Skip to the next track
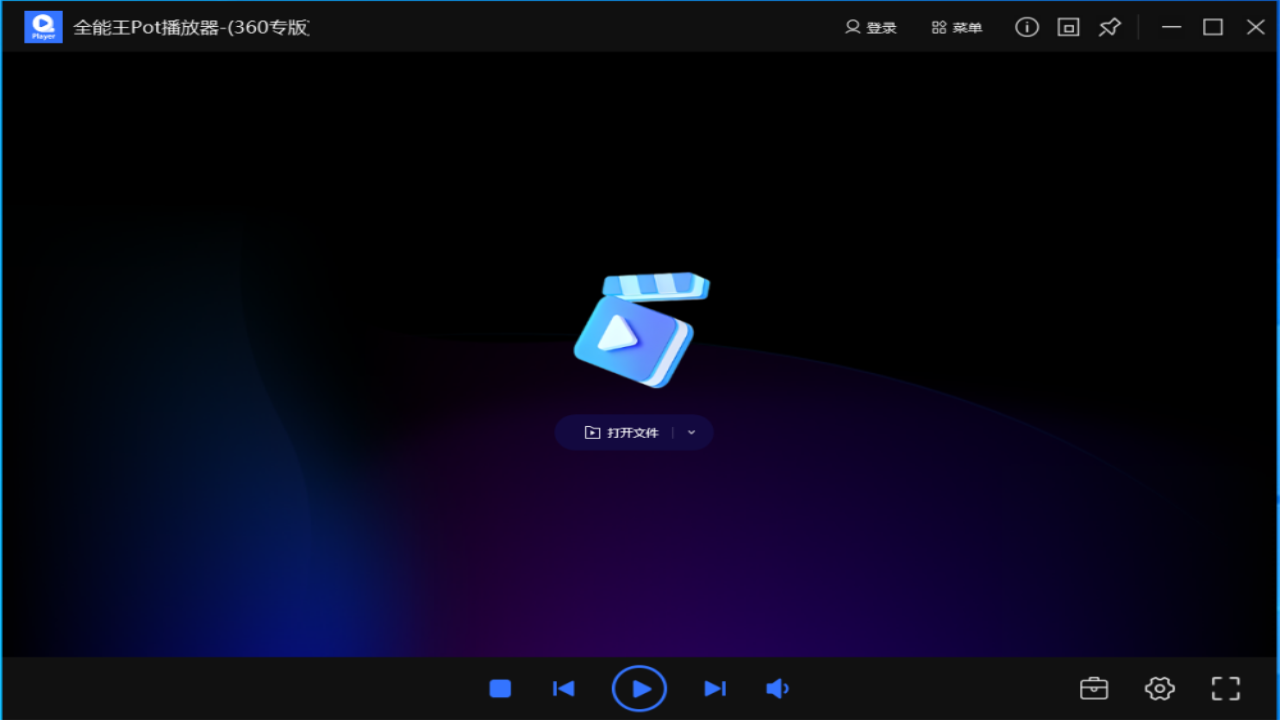 pos(714,688)
